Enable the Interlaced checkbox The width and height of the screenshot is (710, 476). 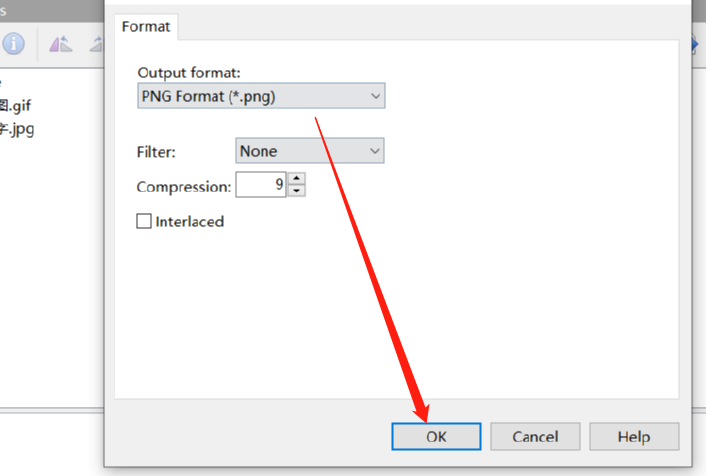pos(144,221)
